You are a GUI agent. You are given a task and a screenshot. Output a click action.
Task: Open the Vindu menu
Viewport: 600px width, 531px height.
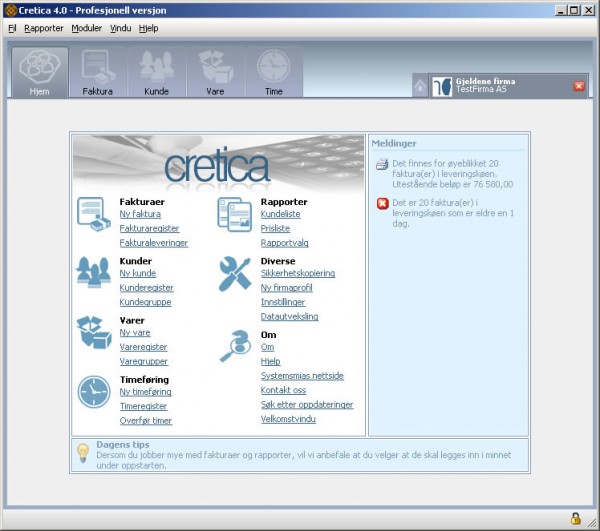coord(121,28)
